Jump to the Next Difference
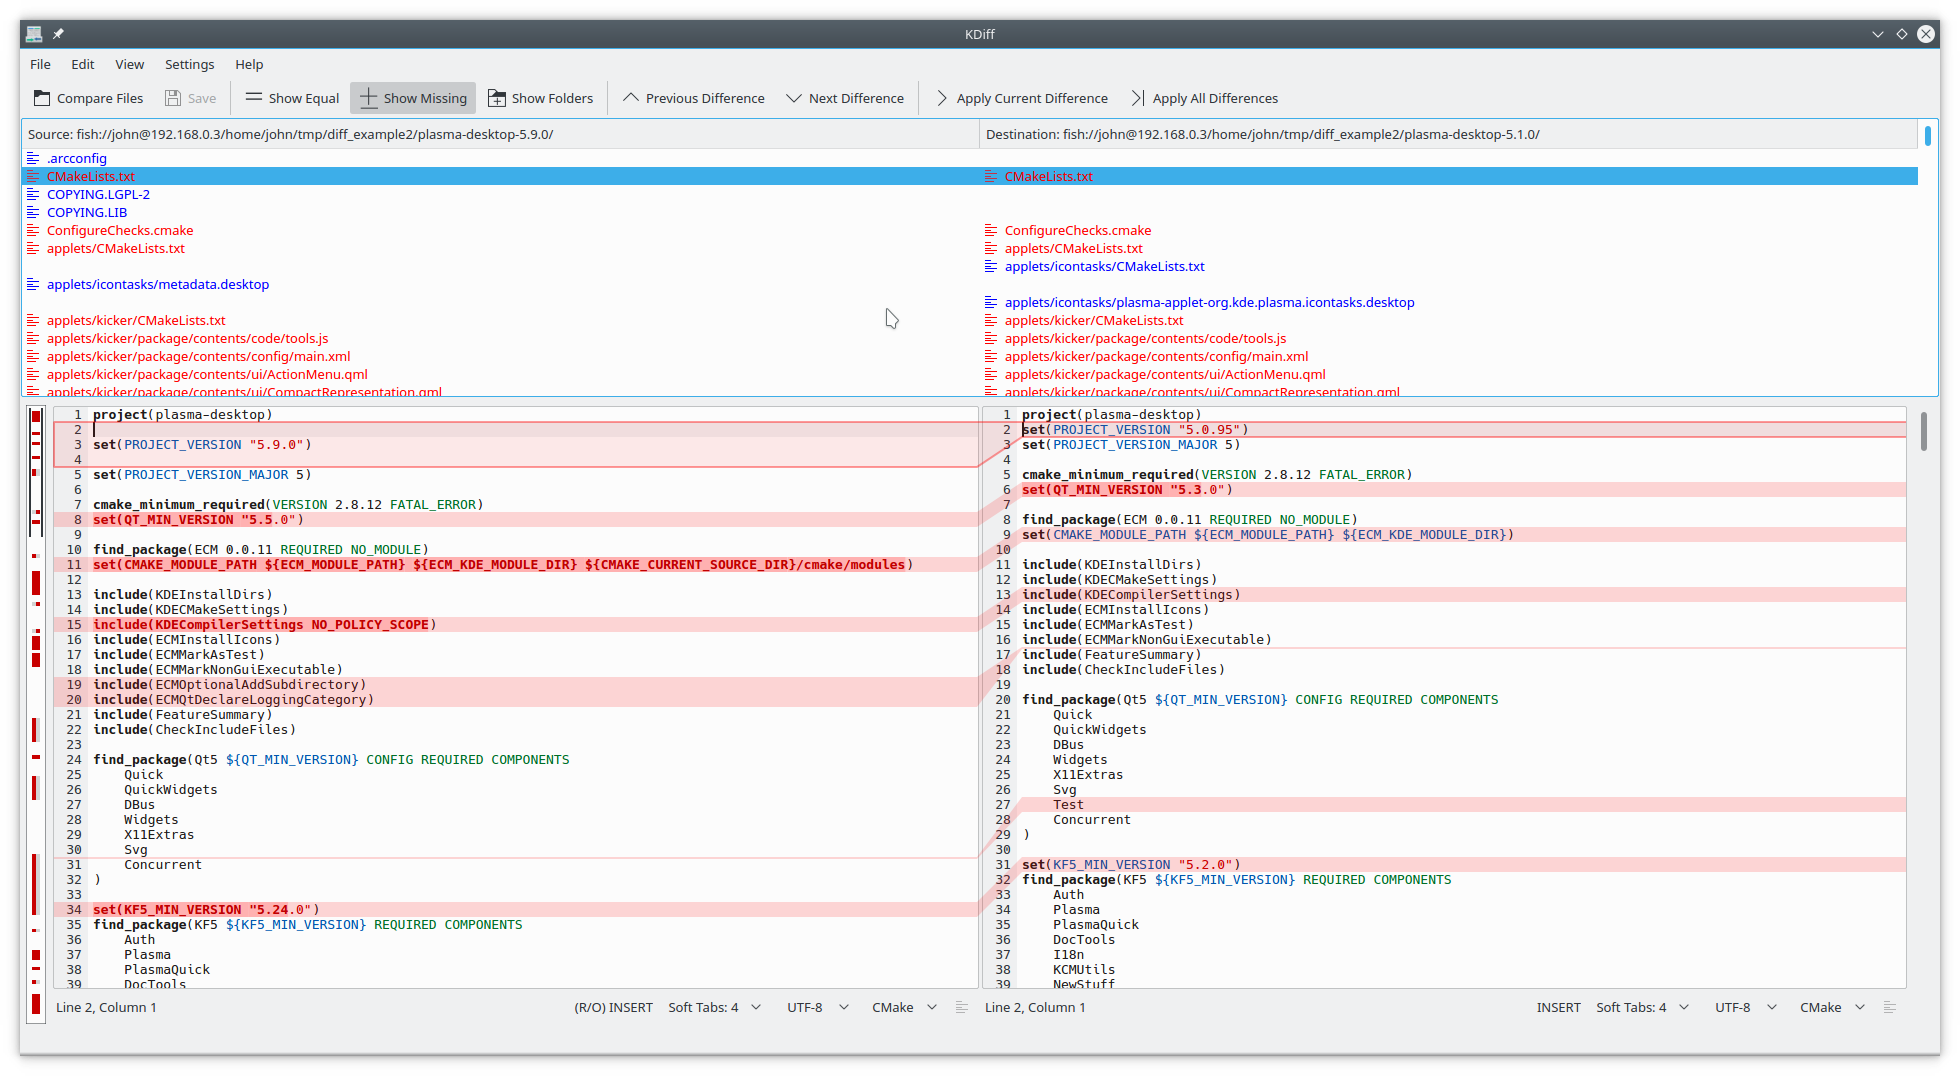 click(x=845, y=97)
